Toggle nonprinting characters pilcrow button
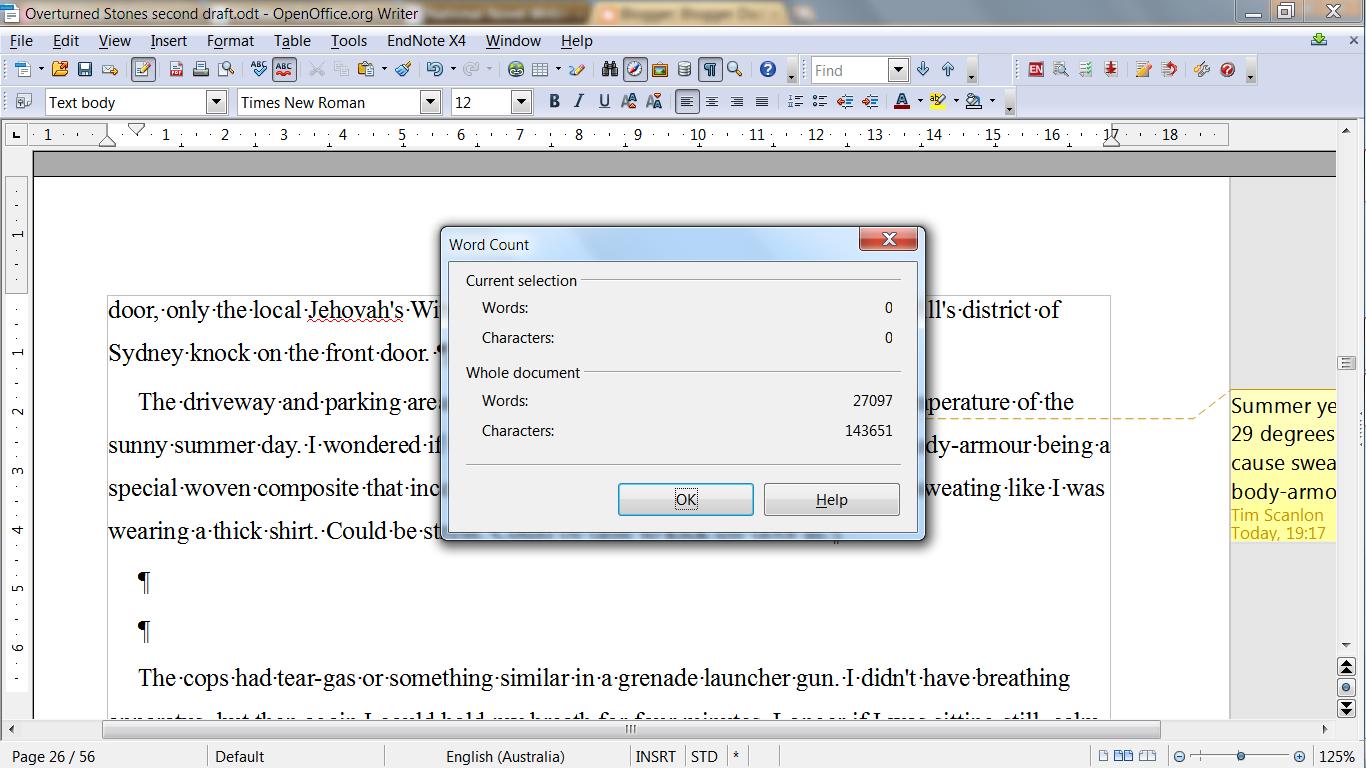The width and height of the screenshot is (1366, 768). 709,70
